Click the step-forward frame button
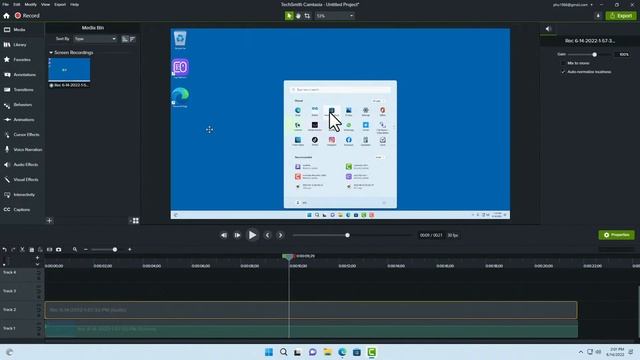Screen dimensions: 640x360 237,235
